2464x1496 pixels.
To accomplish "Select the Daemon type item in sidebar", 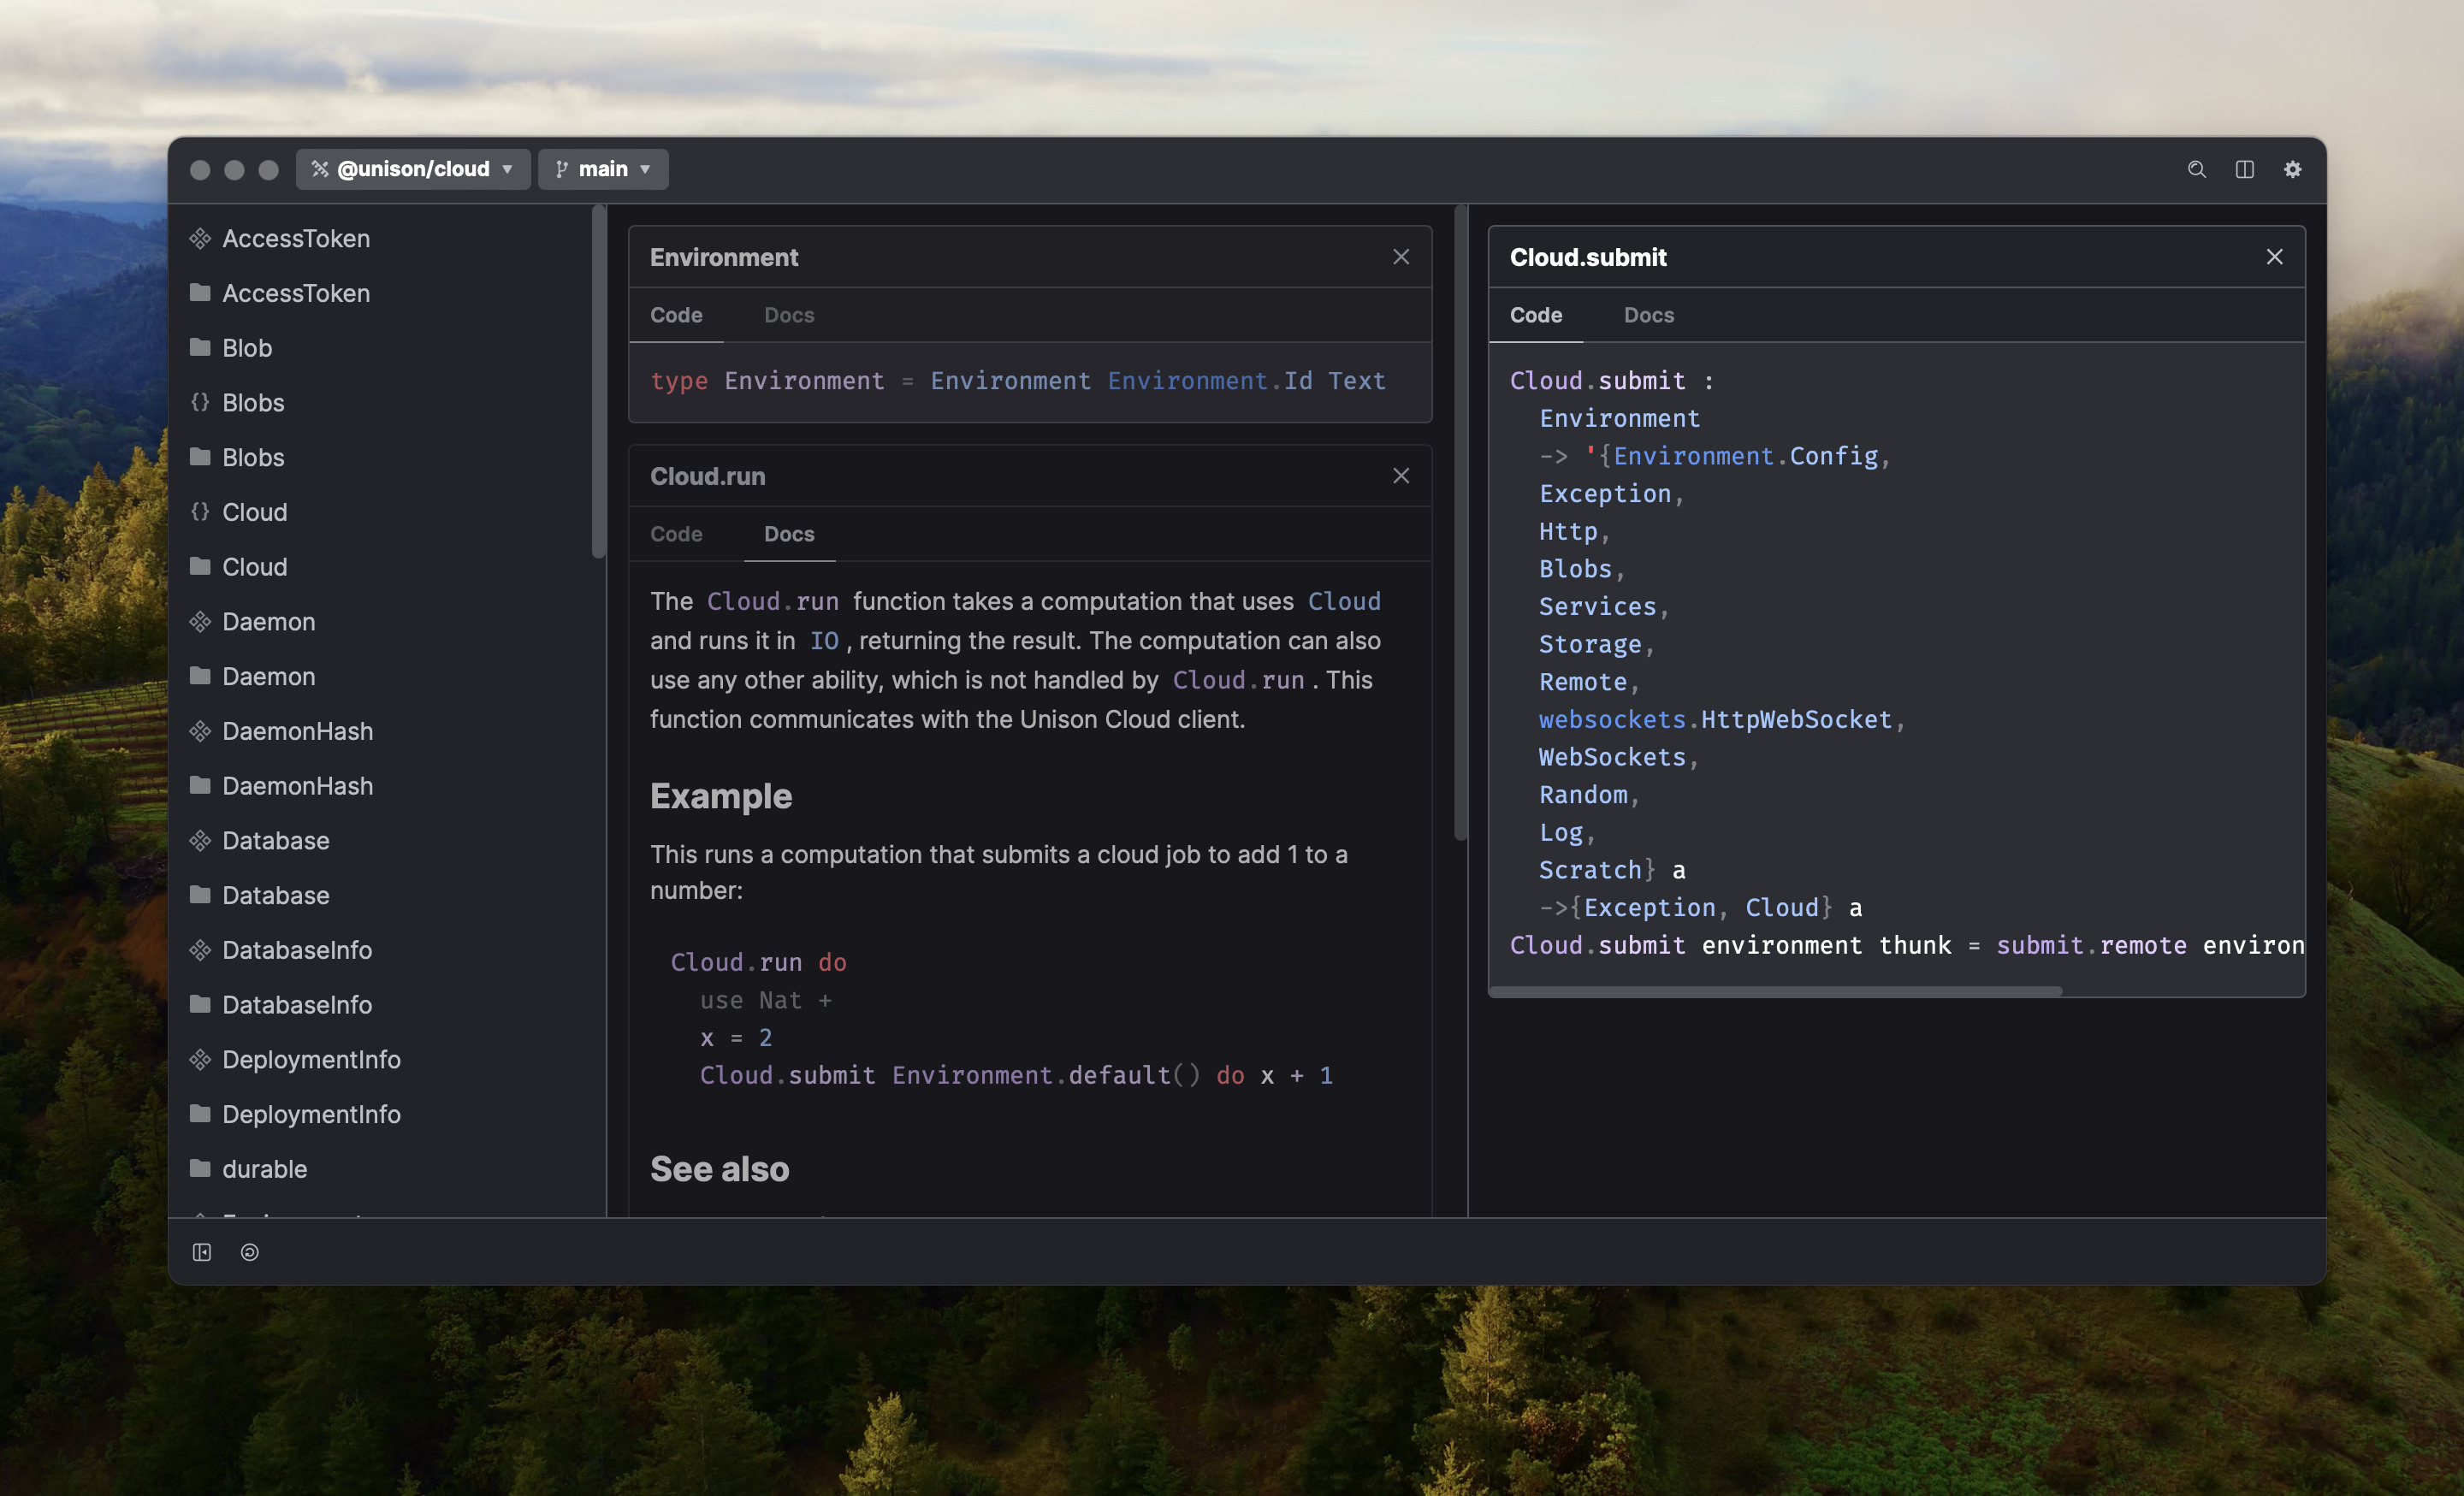I will (268, 622).
